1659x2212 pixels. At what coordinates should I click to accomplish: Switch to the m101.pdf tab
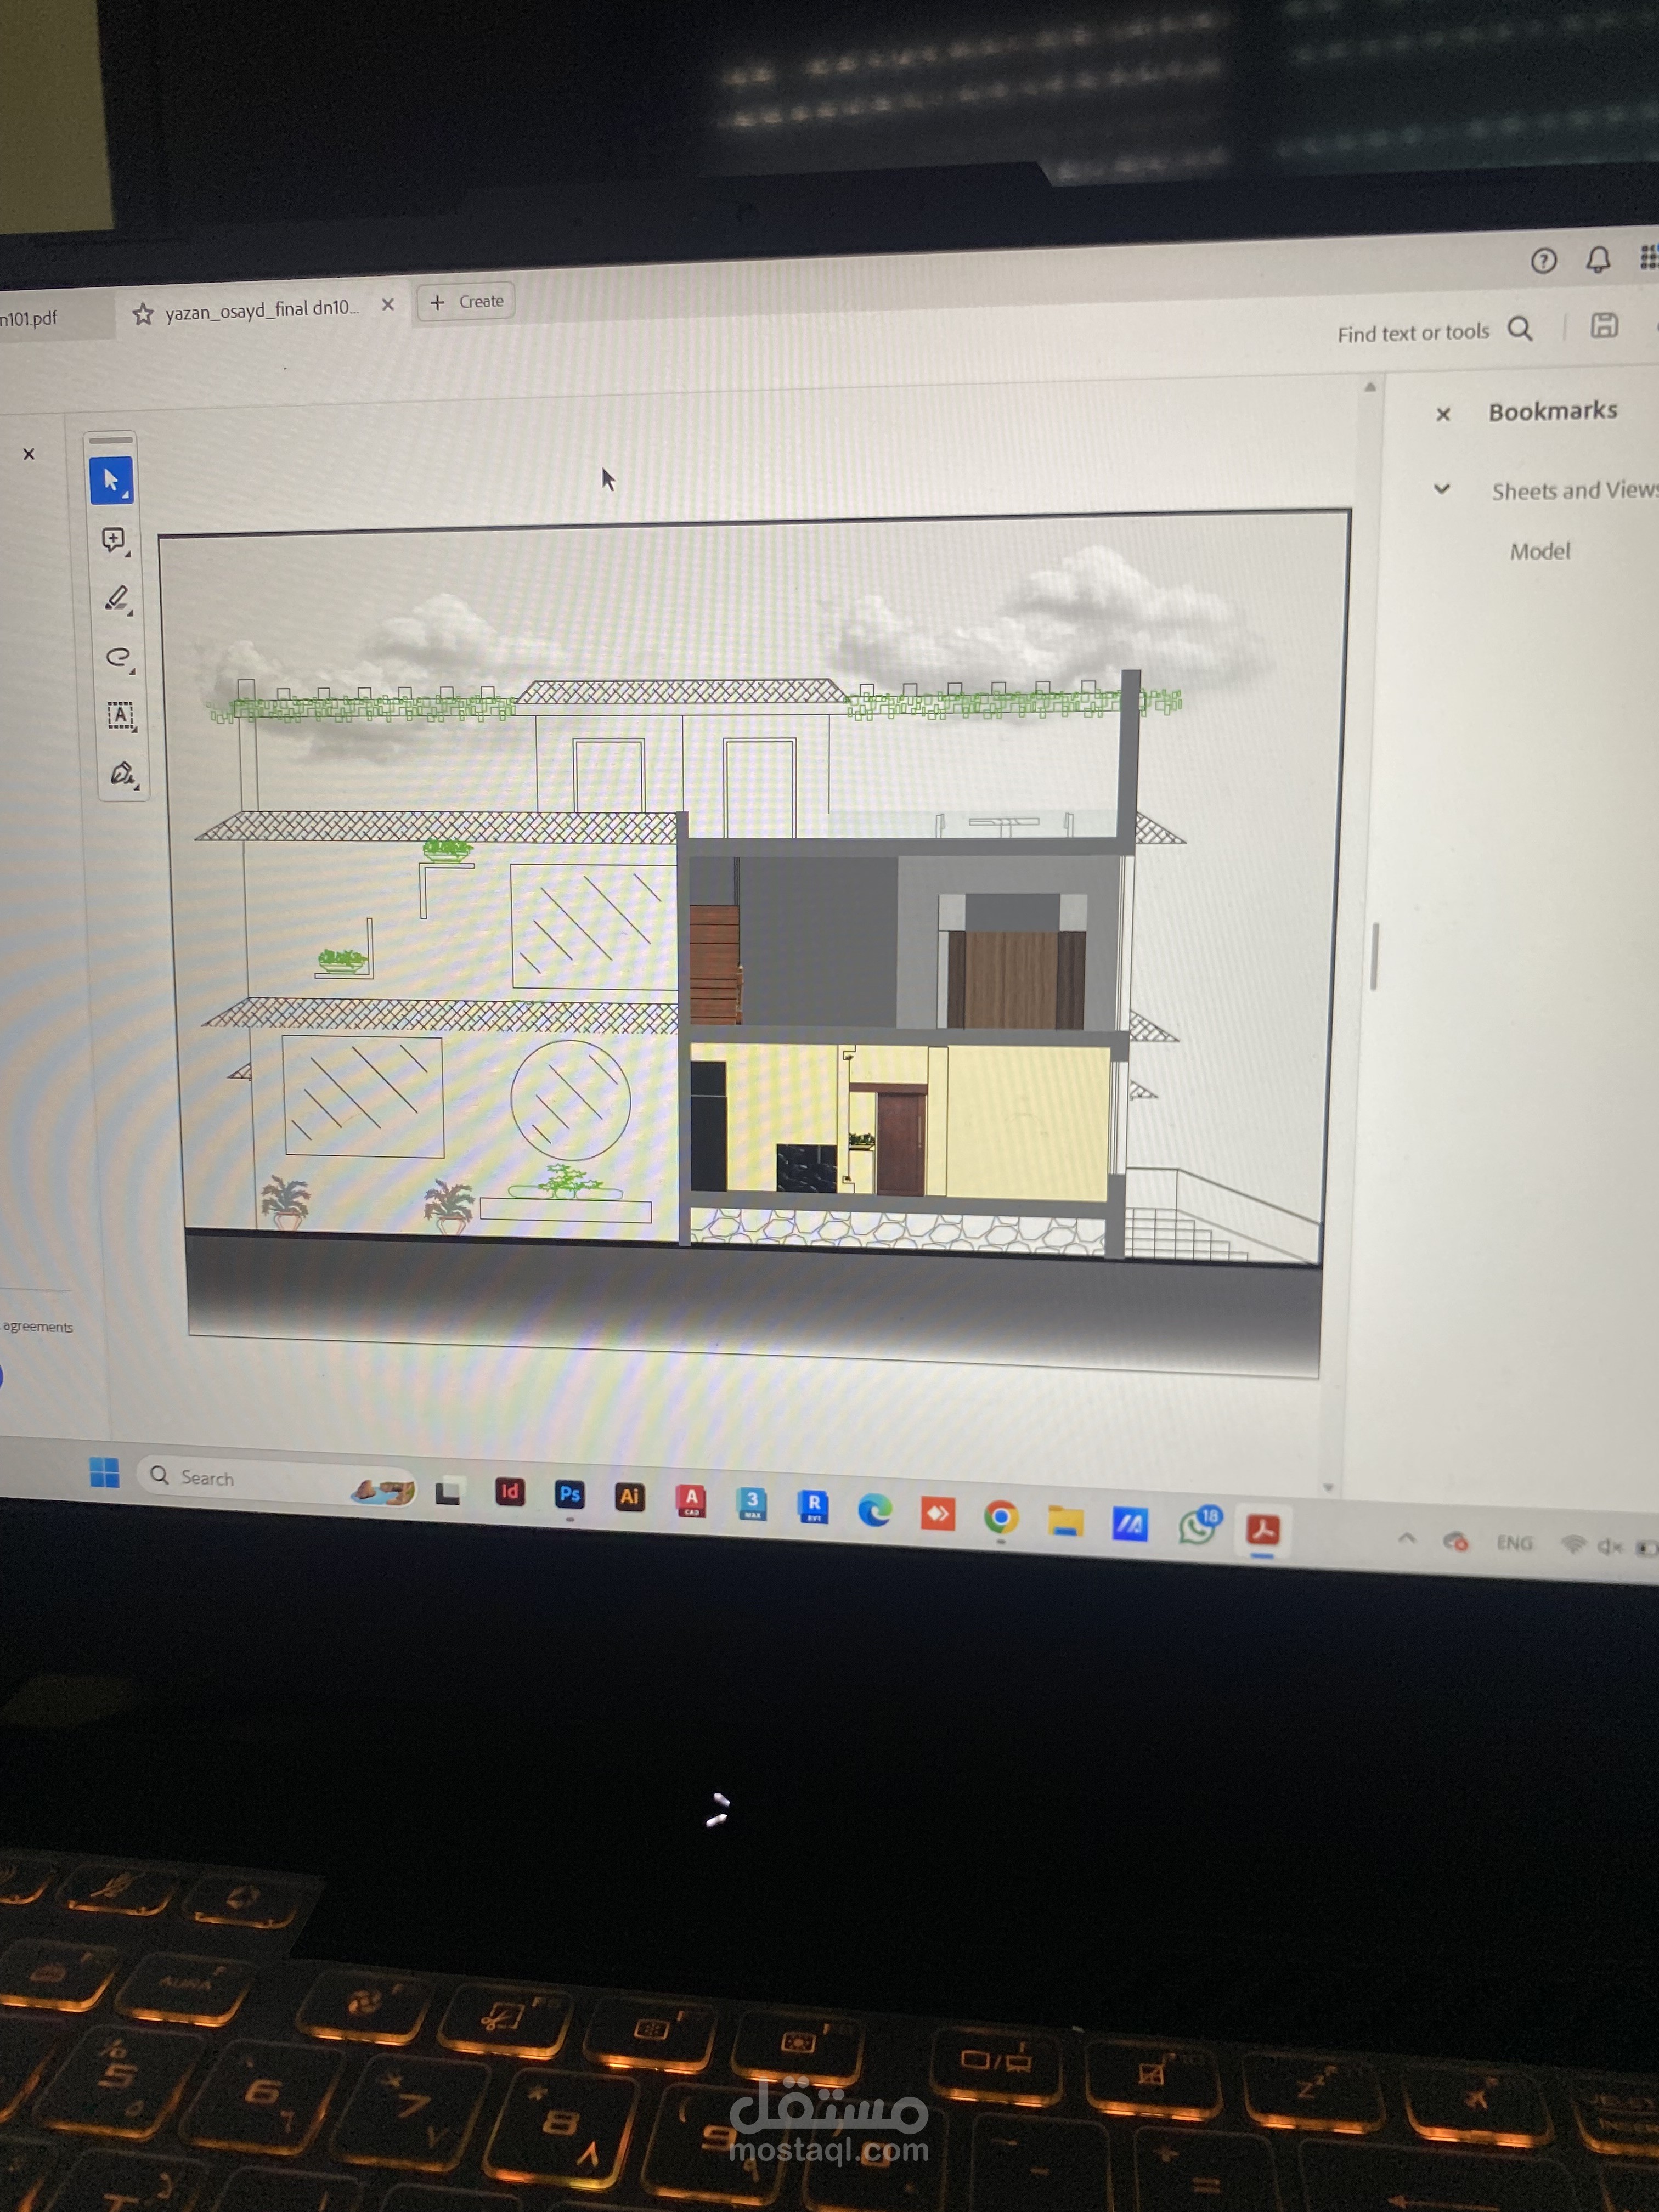click(30, 319)
